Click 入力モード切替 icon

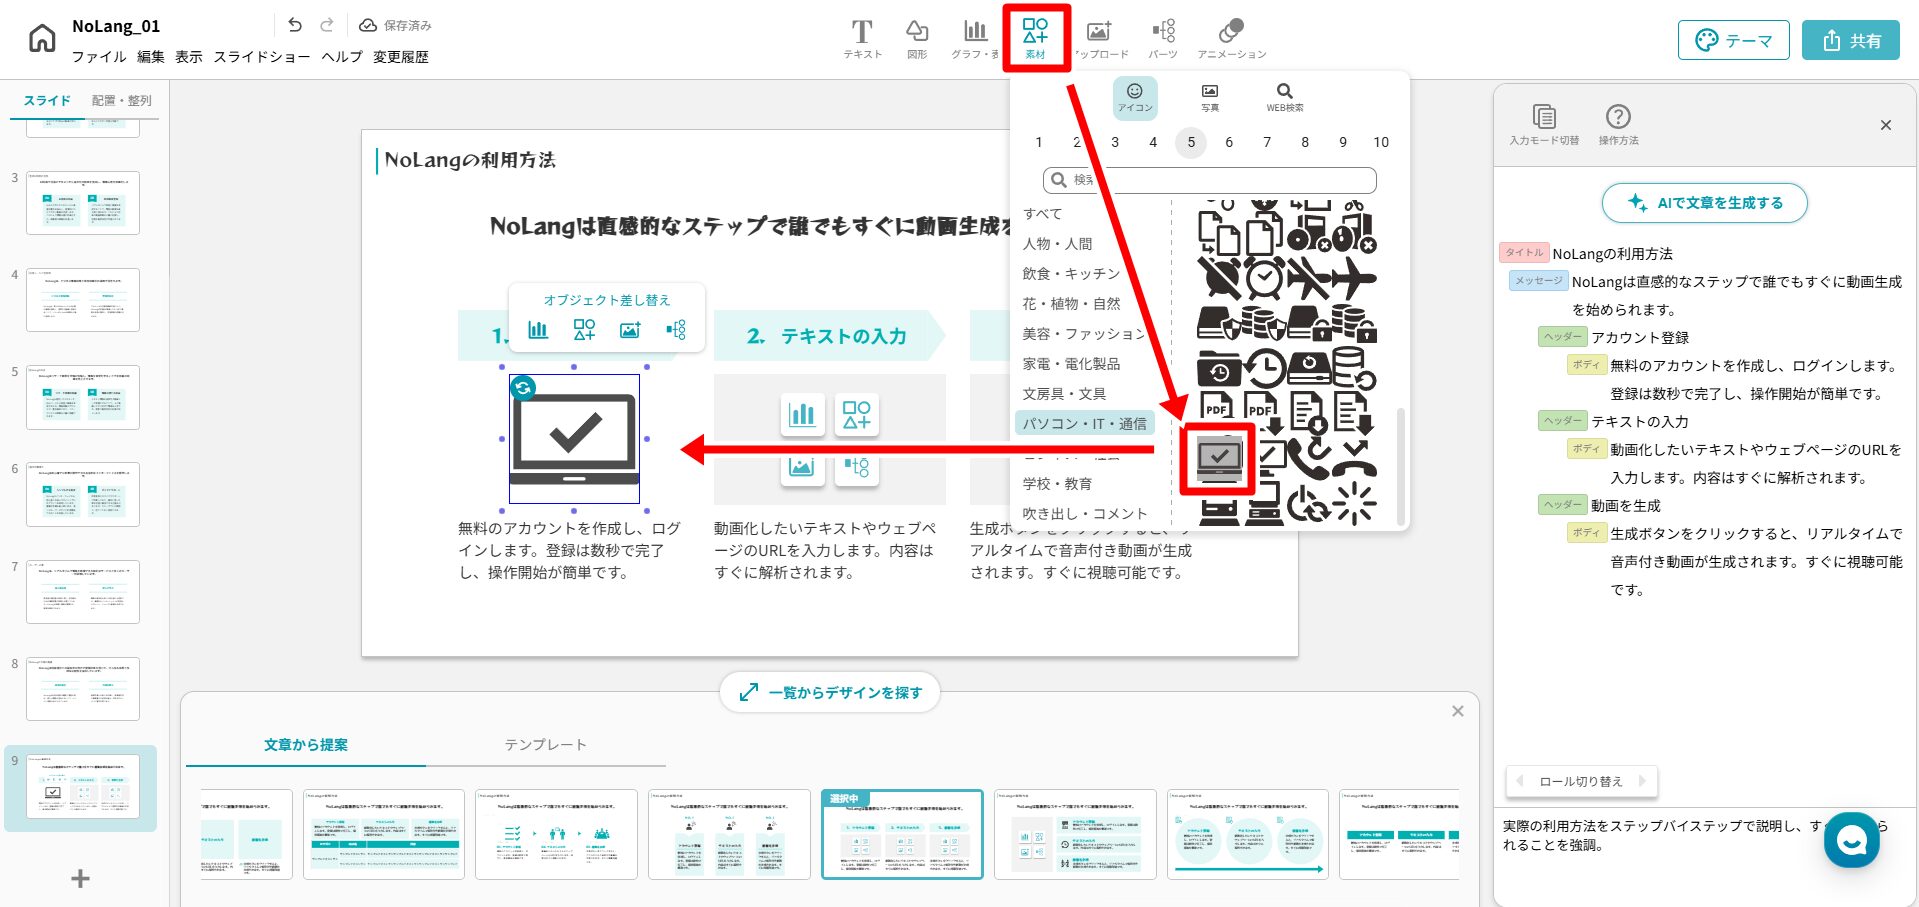[1544, 124]
